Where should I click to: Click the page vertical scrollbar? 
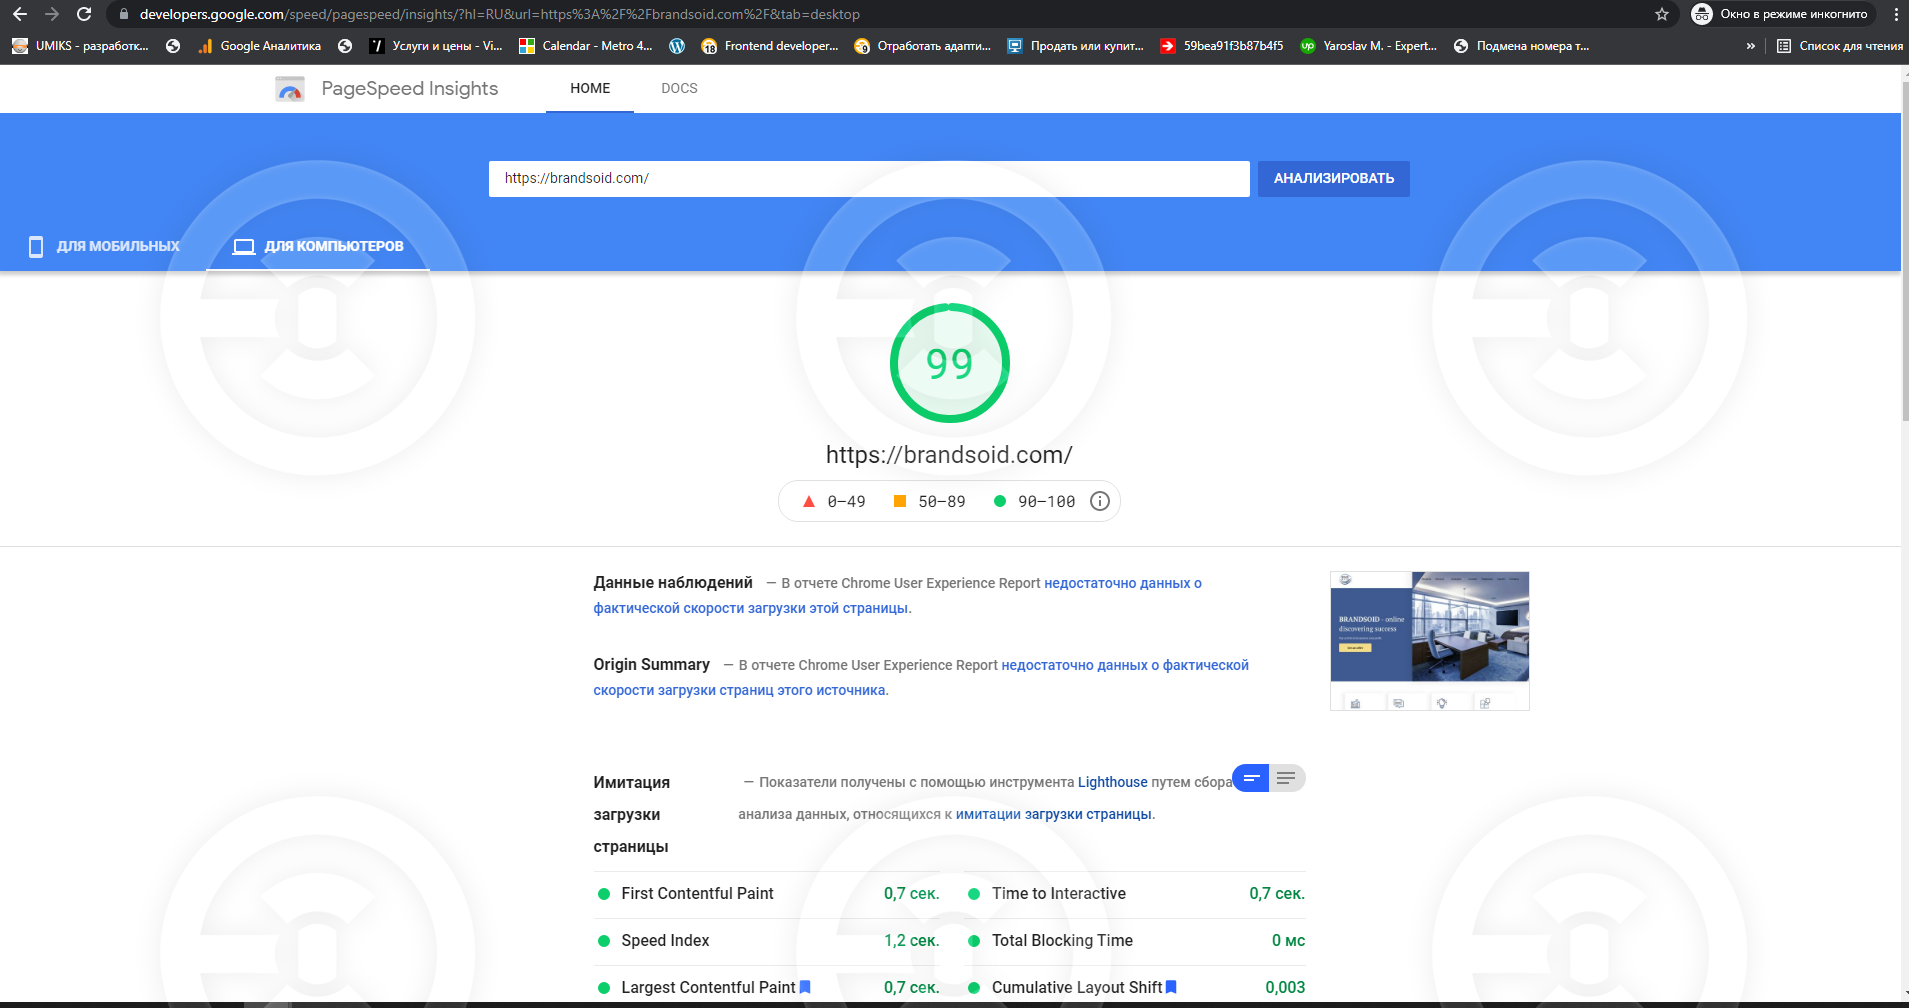1904,250
